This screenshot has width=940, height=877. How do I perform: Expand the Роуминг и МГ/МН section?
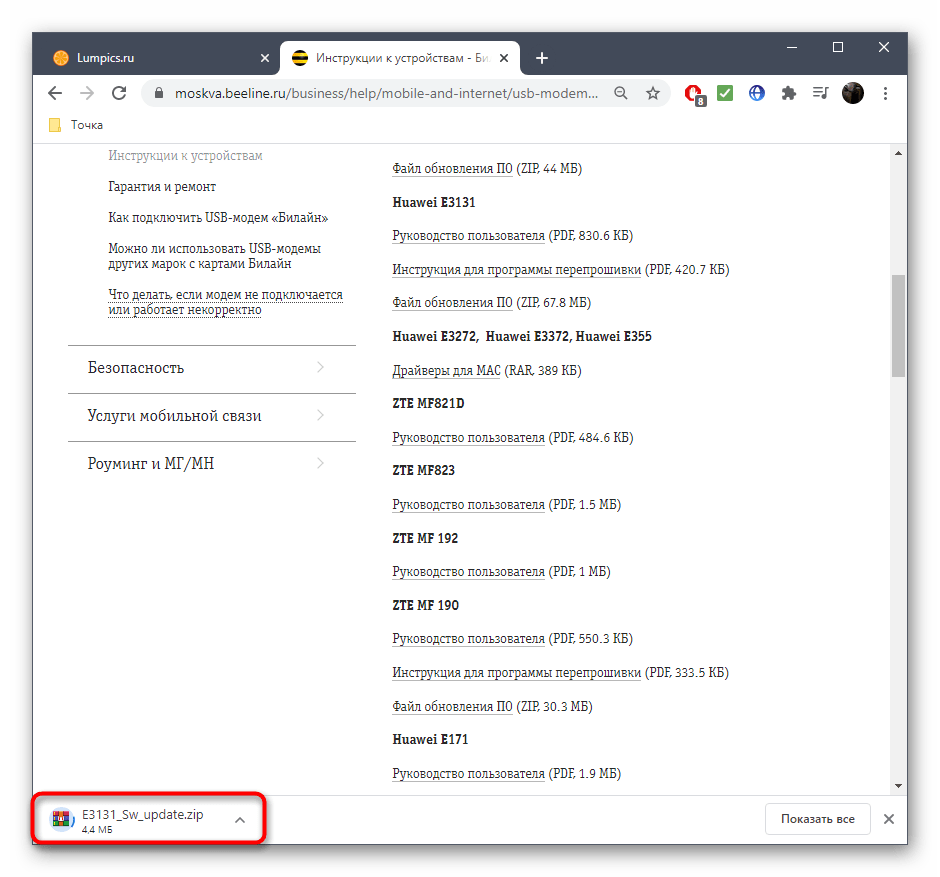tap(212, 464)
